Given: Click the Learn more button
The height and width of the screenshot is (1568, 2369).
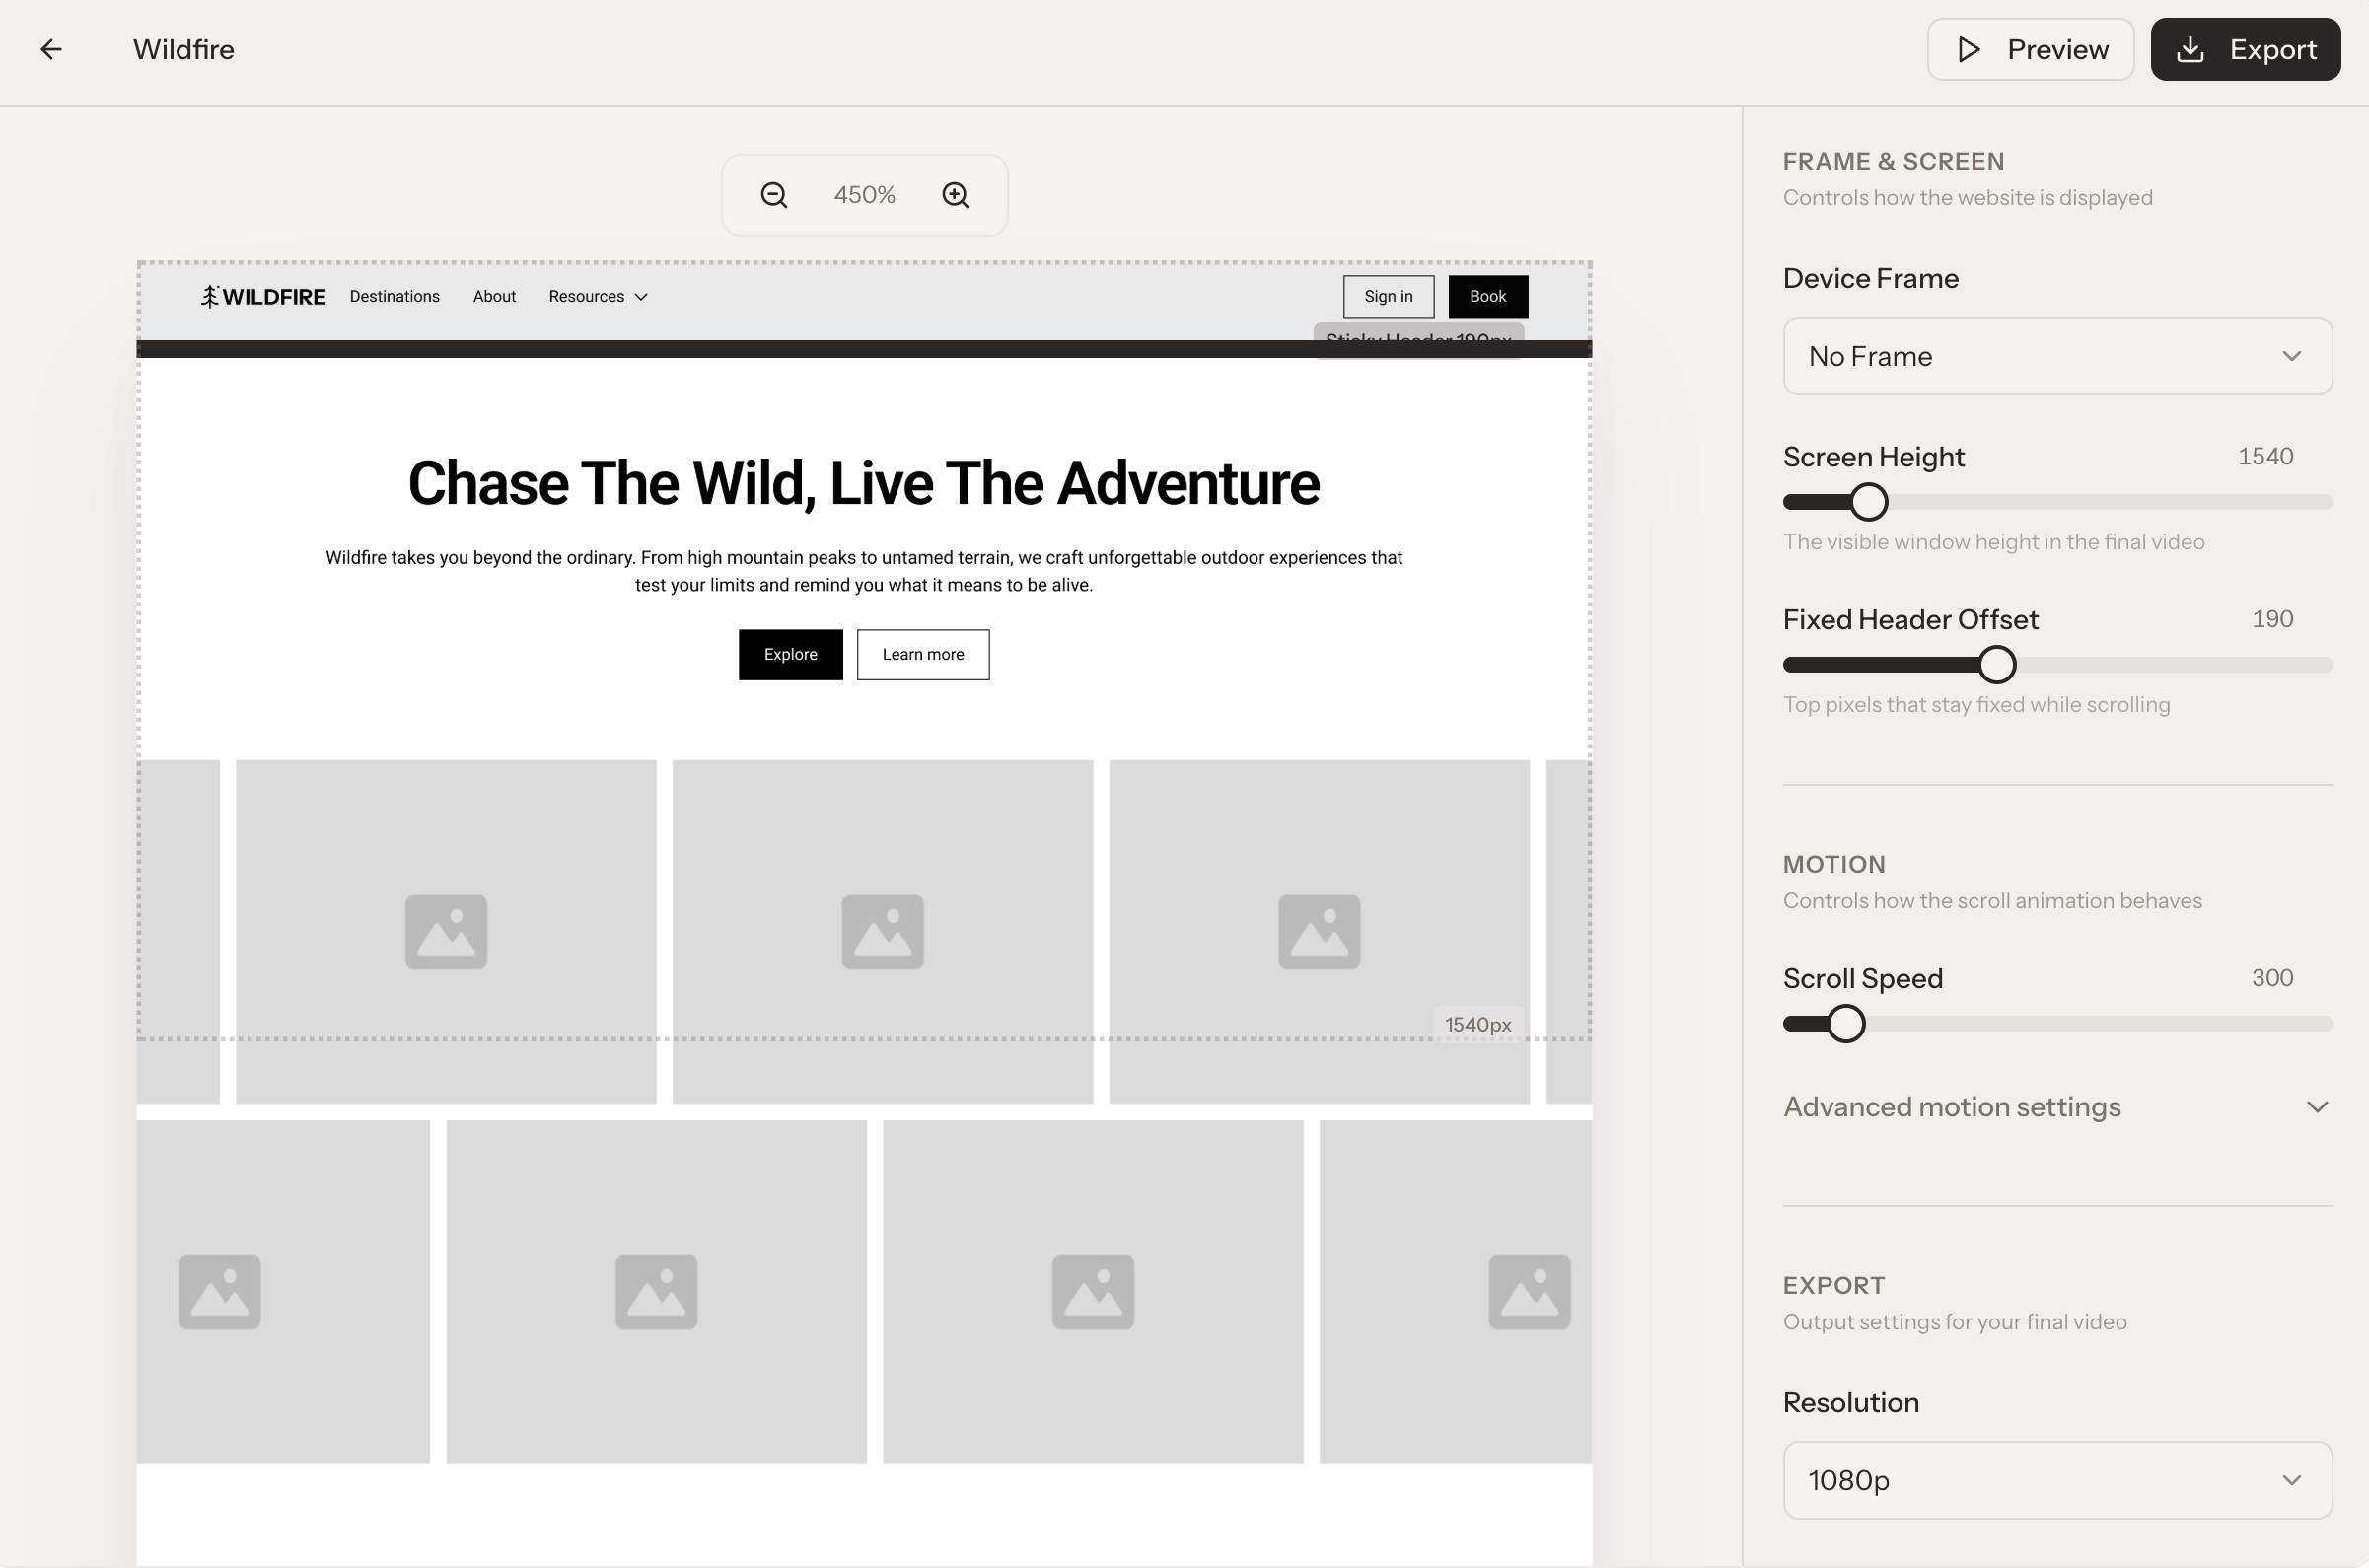Looking at the screenshot, I should [x=922, y=654].
